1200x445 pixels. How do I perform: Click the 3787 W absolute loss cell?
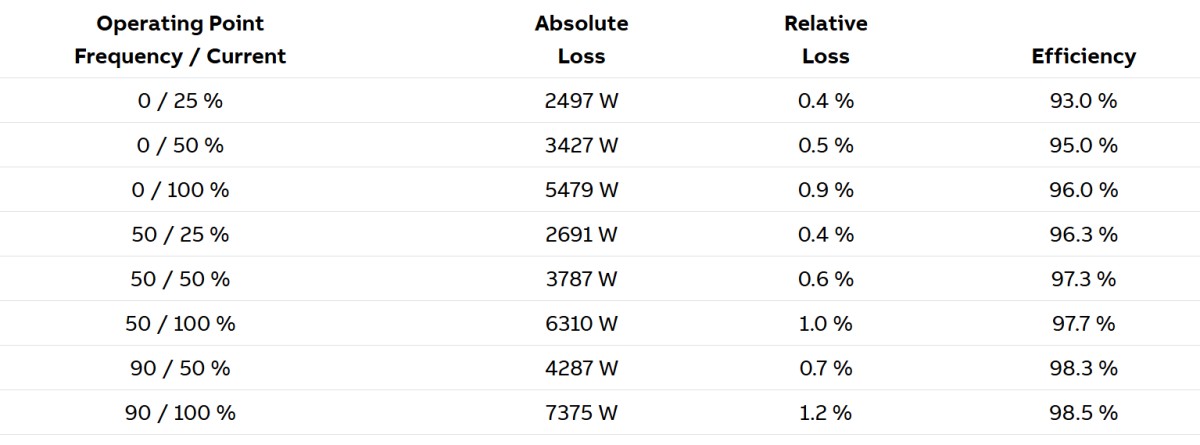coord(581,279)
